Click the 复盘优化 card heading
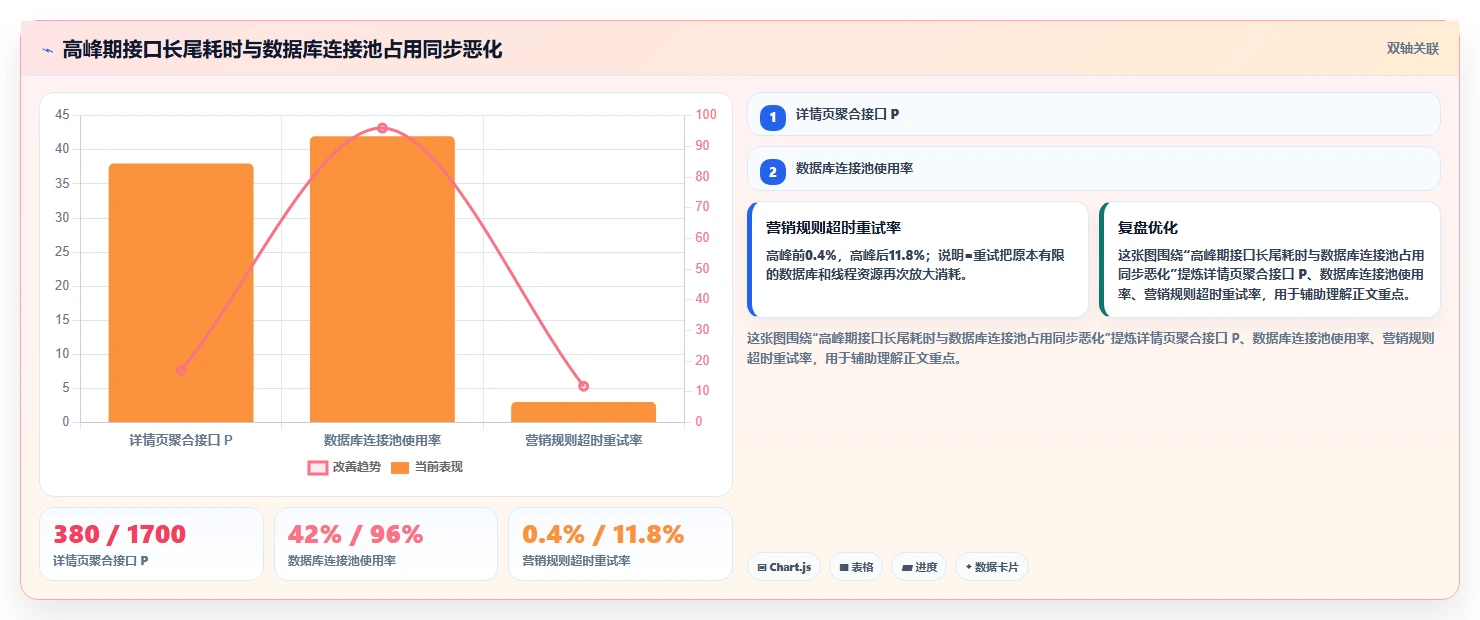Image resolution: width=1480 pixels, height=620 pixels. click(x=1148, y=228)
